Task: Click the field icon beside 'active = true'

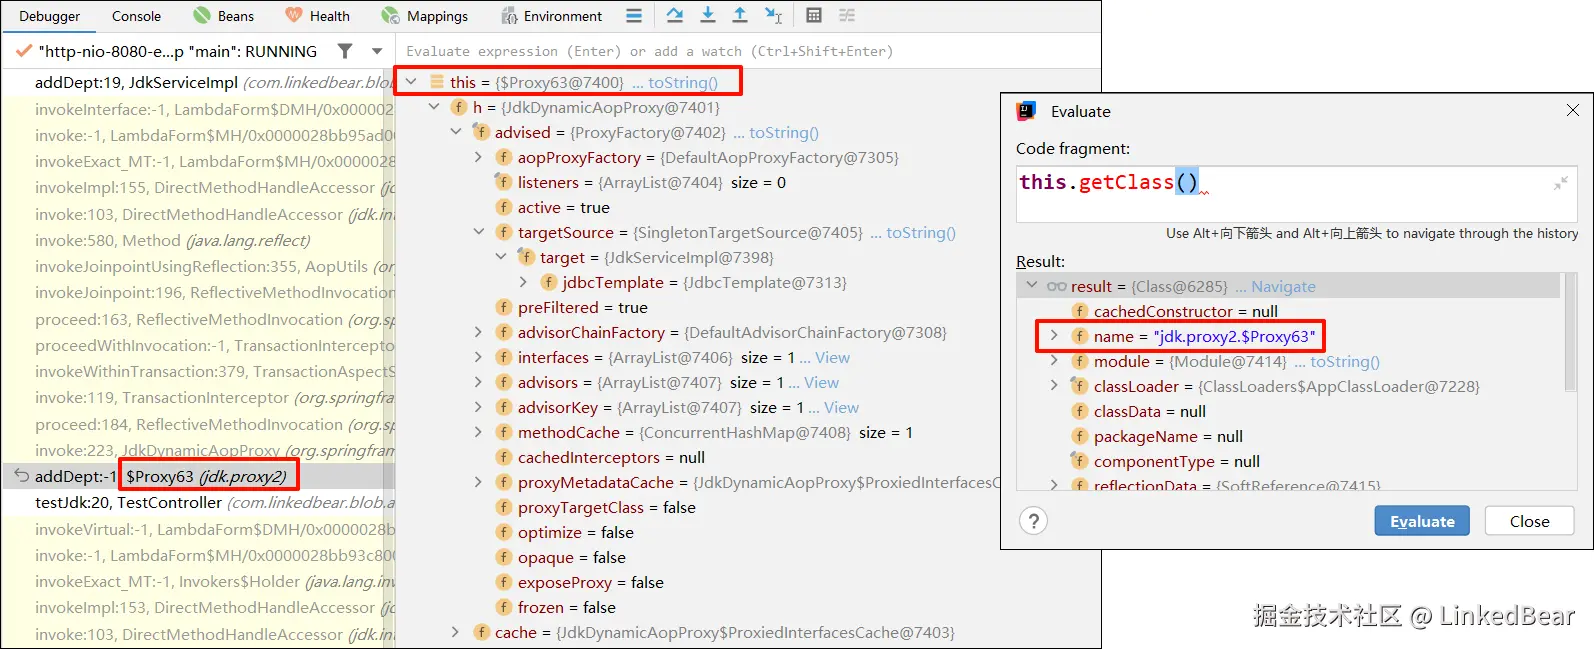Action: pyautogui.click(x=503, y=207)
